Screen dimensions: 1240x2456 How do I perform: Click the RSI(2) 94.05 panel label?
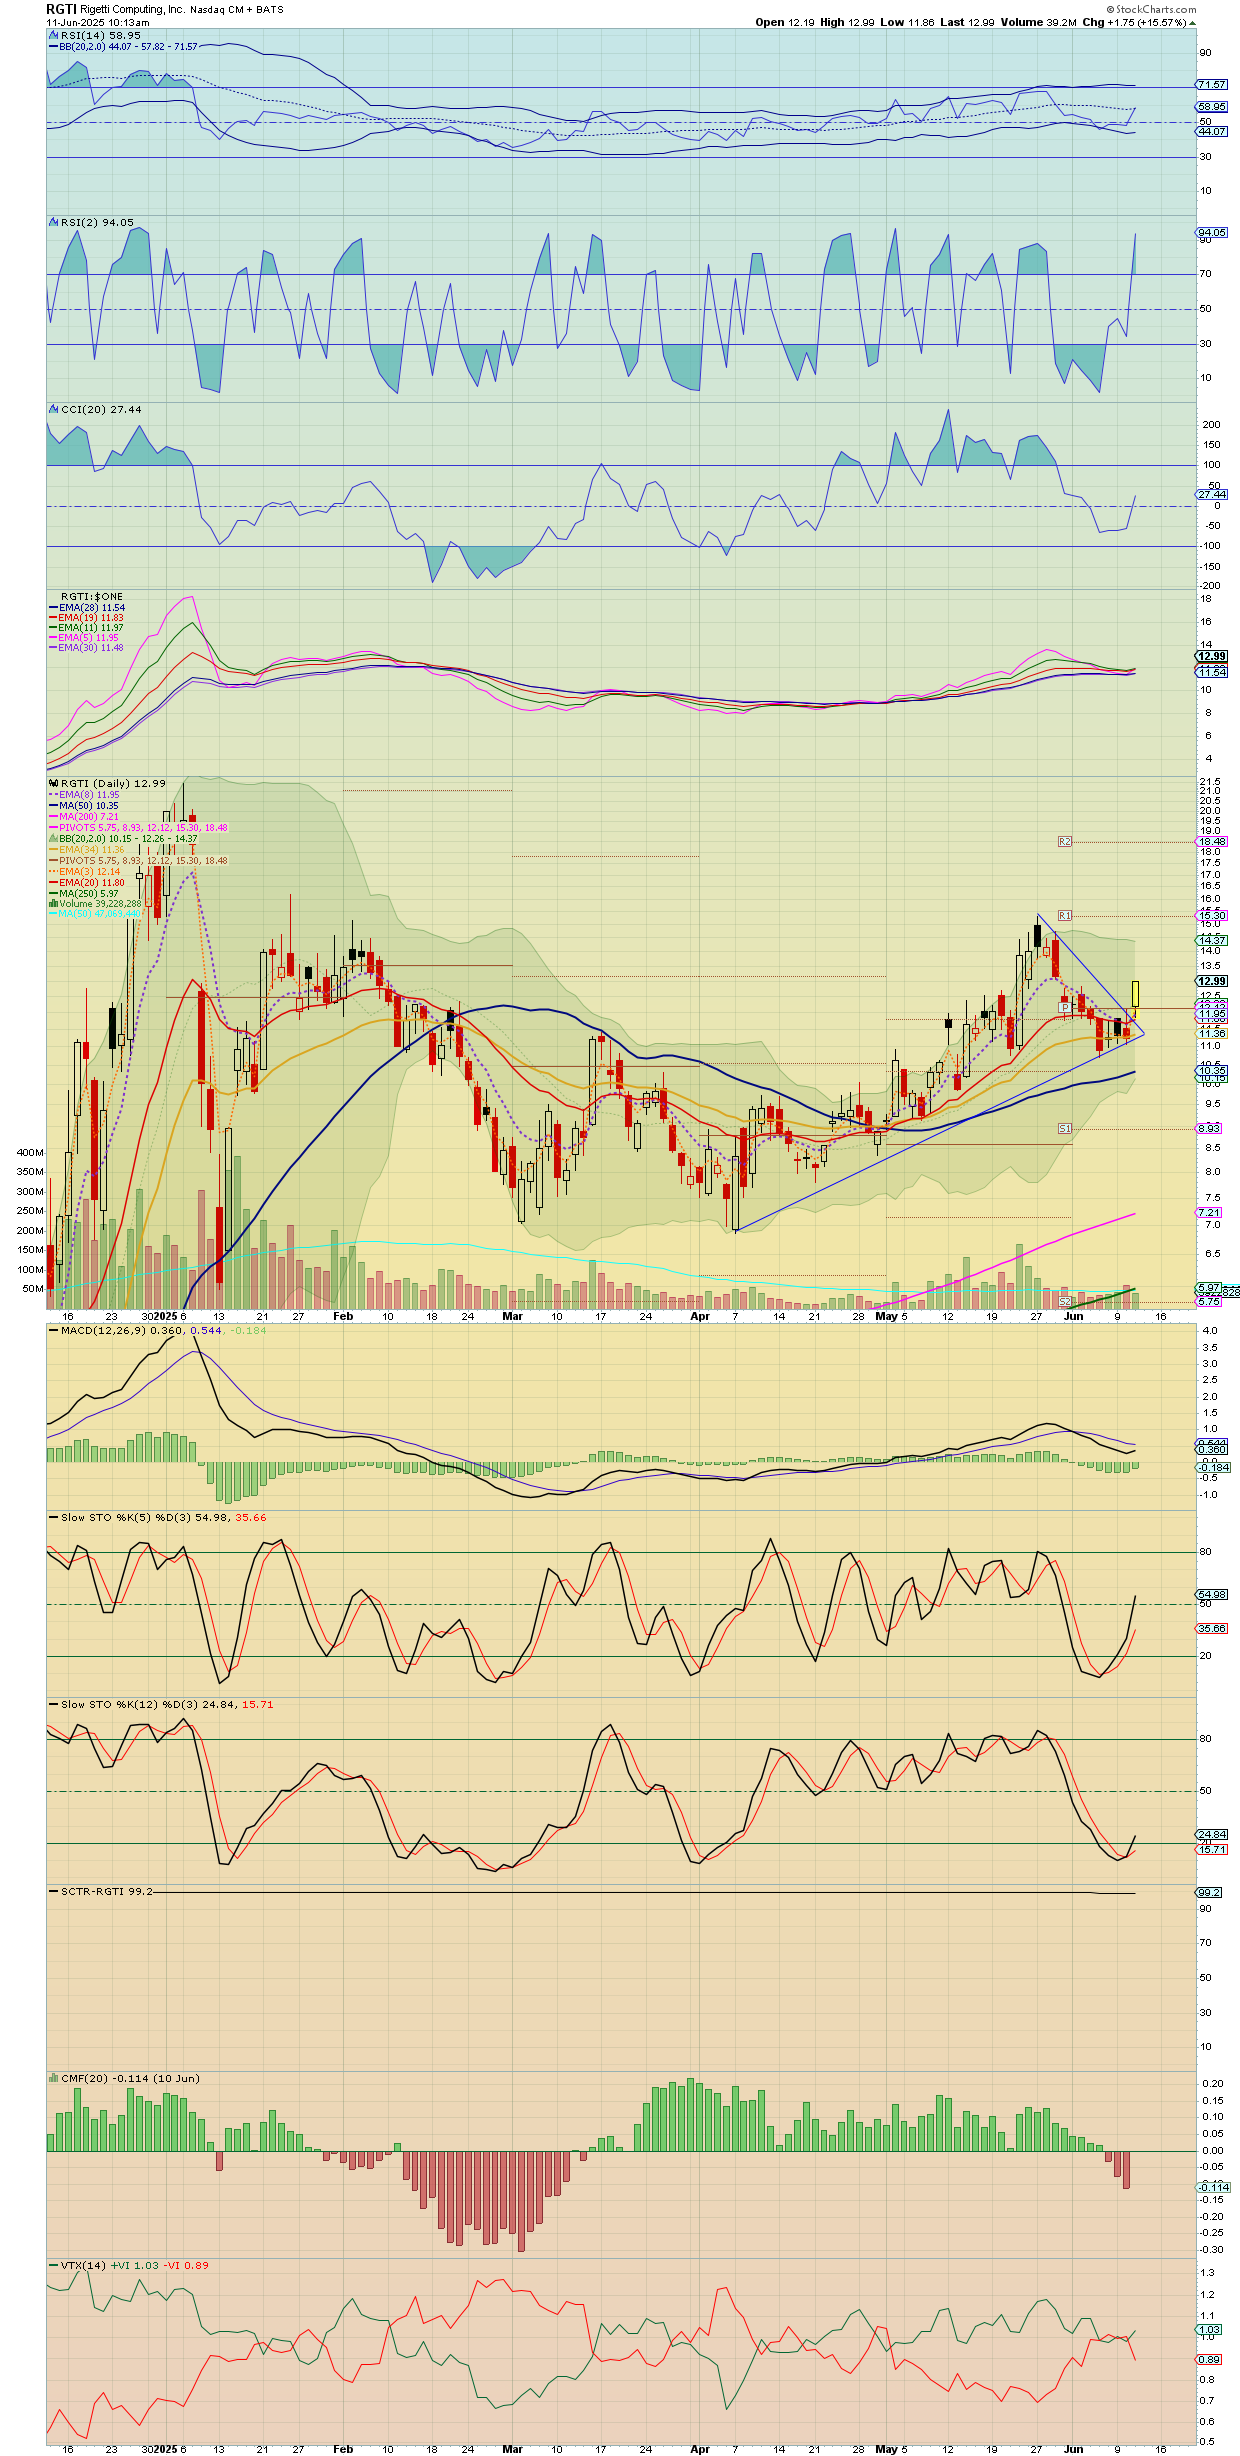97,222
